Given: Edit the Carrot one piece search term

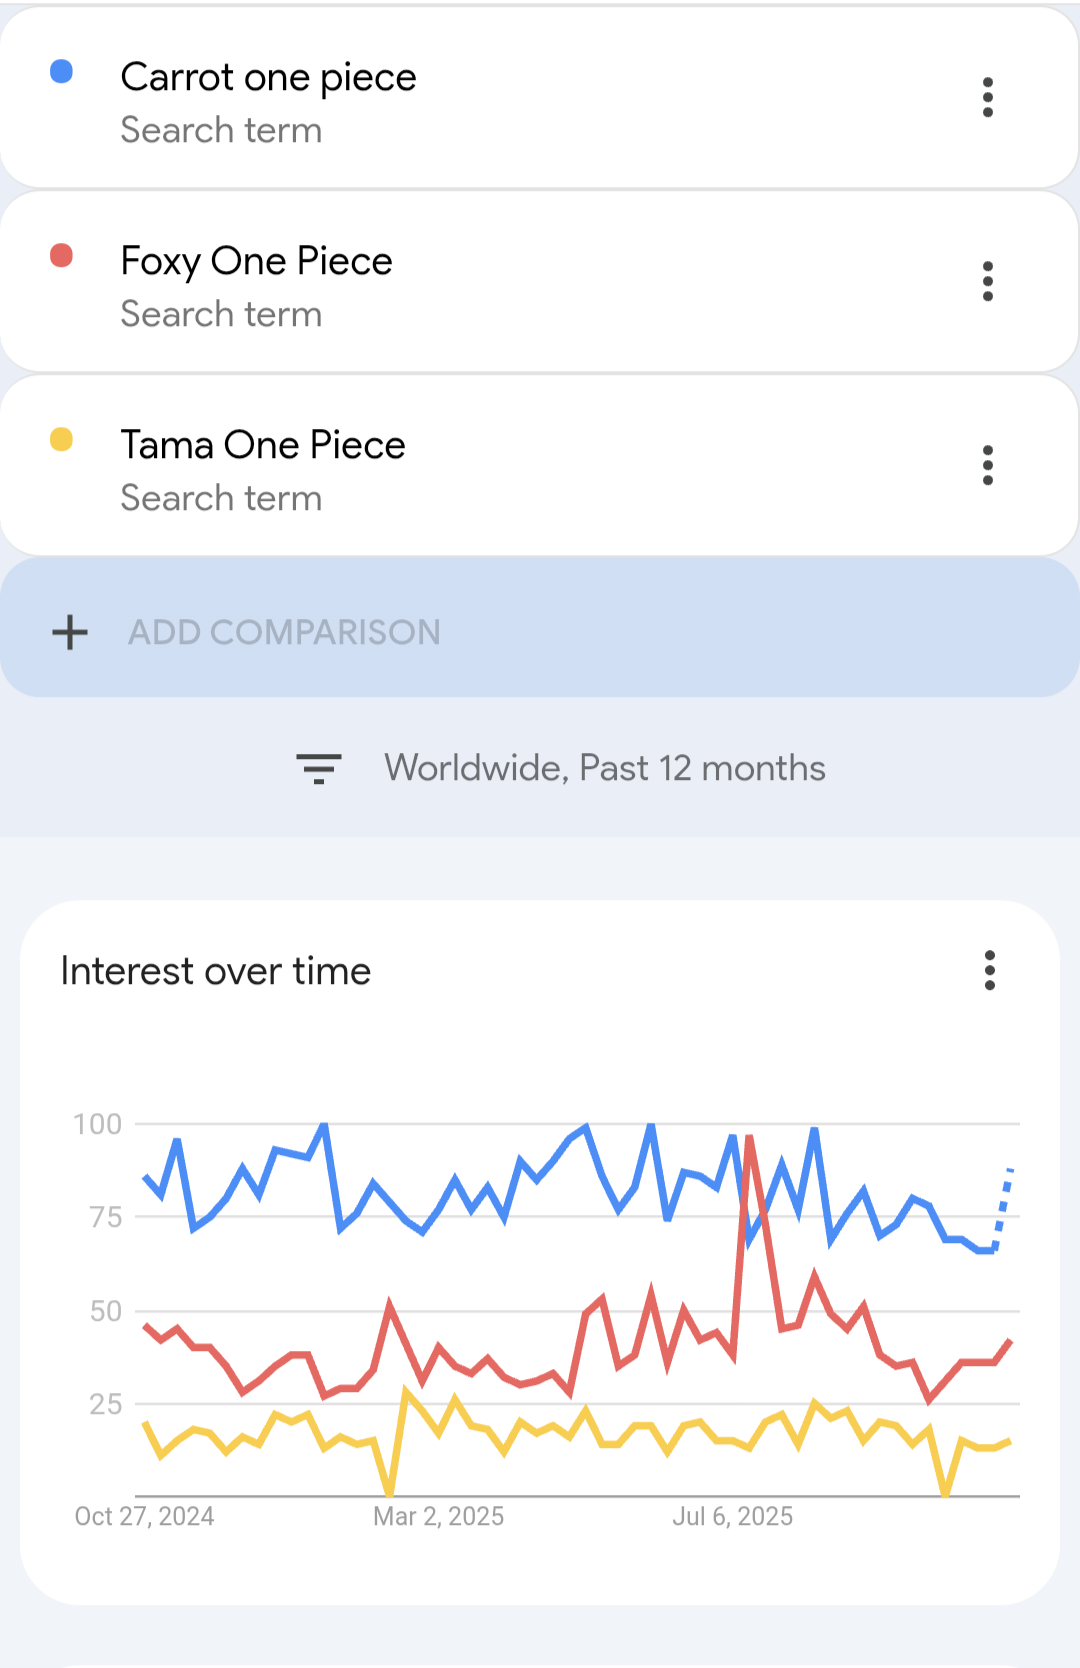Looking at the screenshot, I should (268, 78).
